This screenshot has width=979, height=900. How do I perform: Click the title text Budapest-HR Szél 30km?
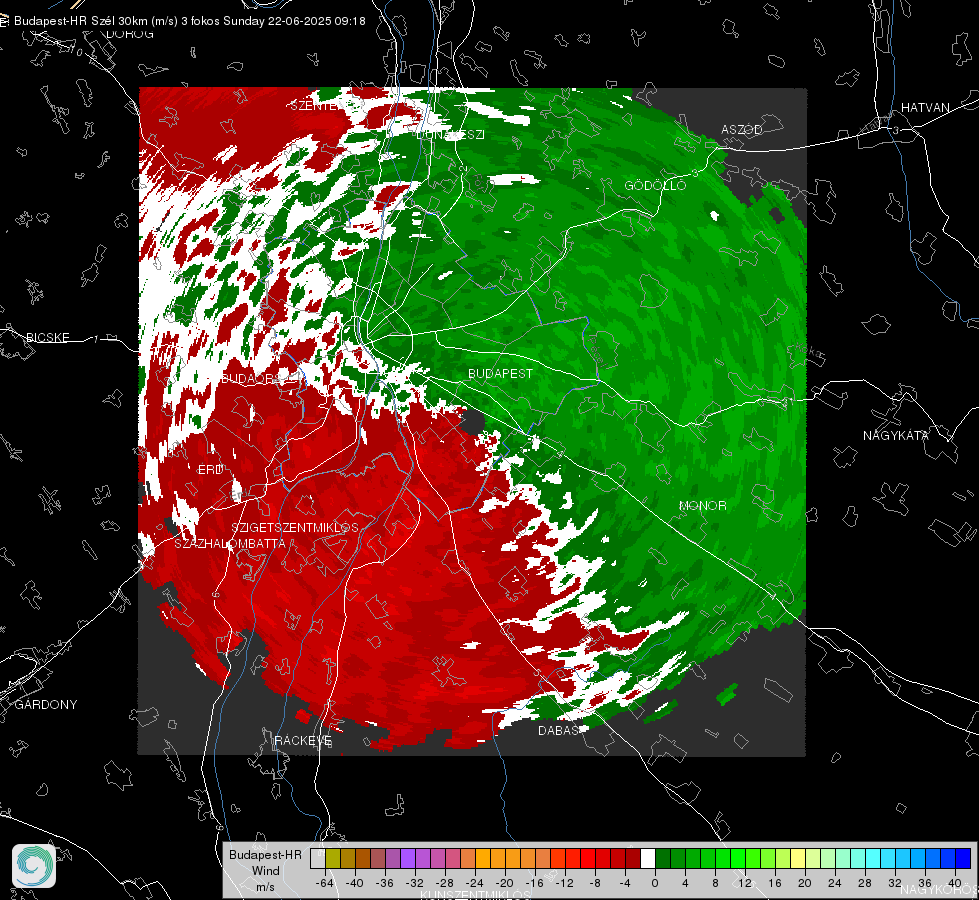81,21
